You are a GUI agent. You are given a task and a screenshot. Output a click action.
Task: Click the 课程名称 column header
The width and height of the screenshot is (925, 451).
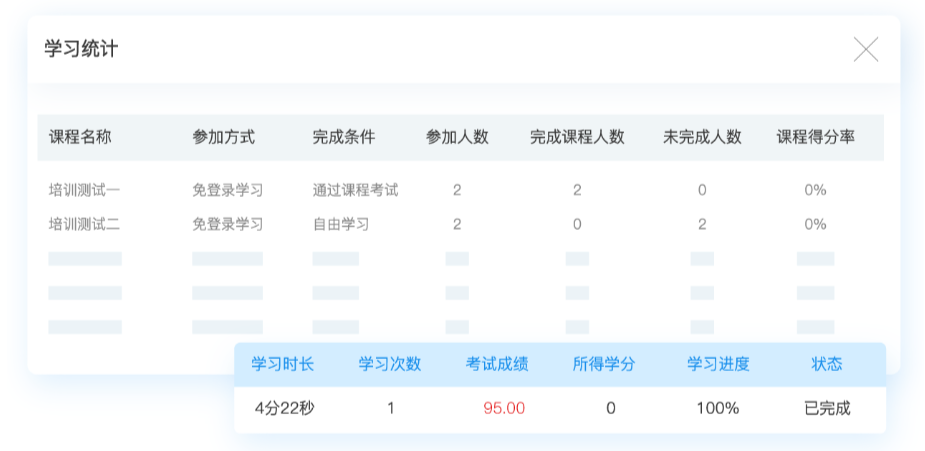tap(80, 138)
